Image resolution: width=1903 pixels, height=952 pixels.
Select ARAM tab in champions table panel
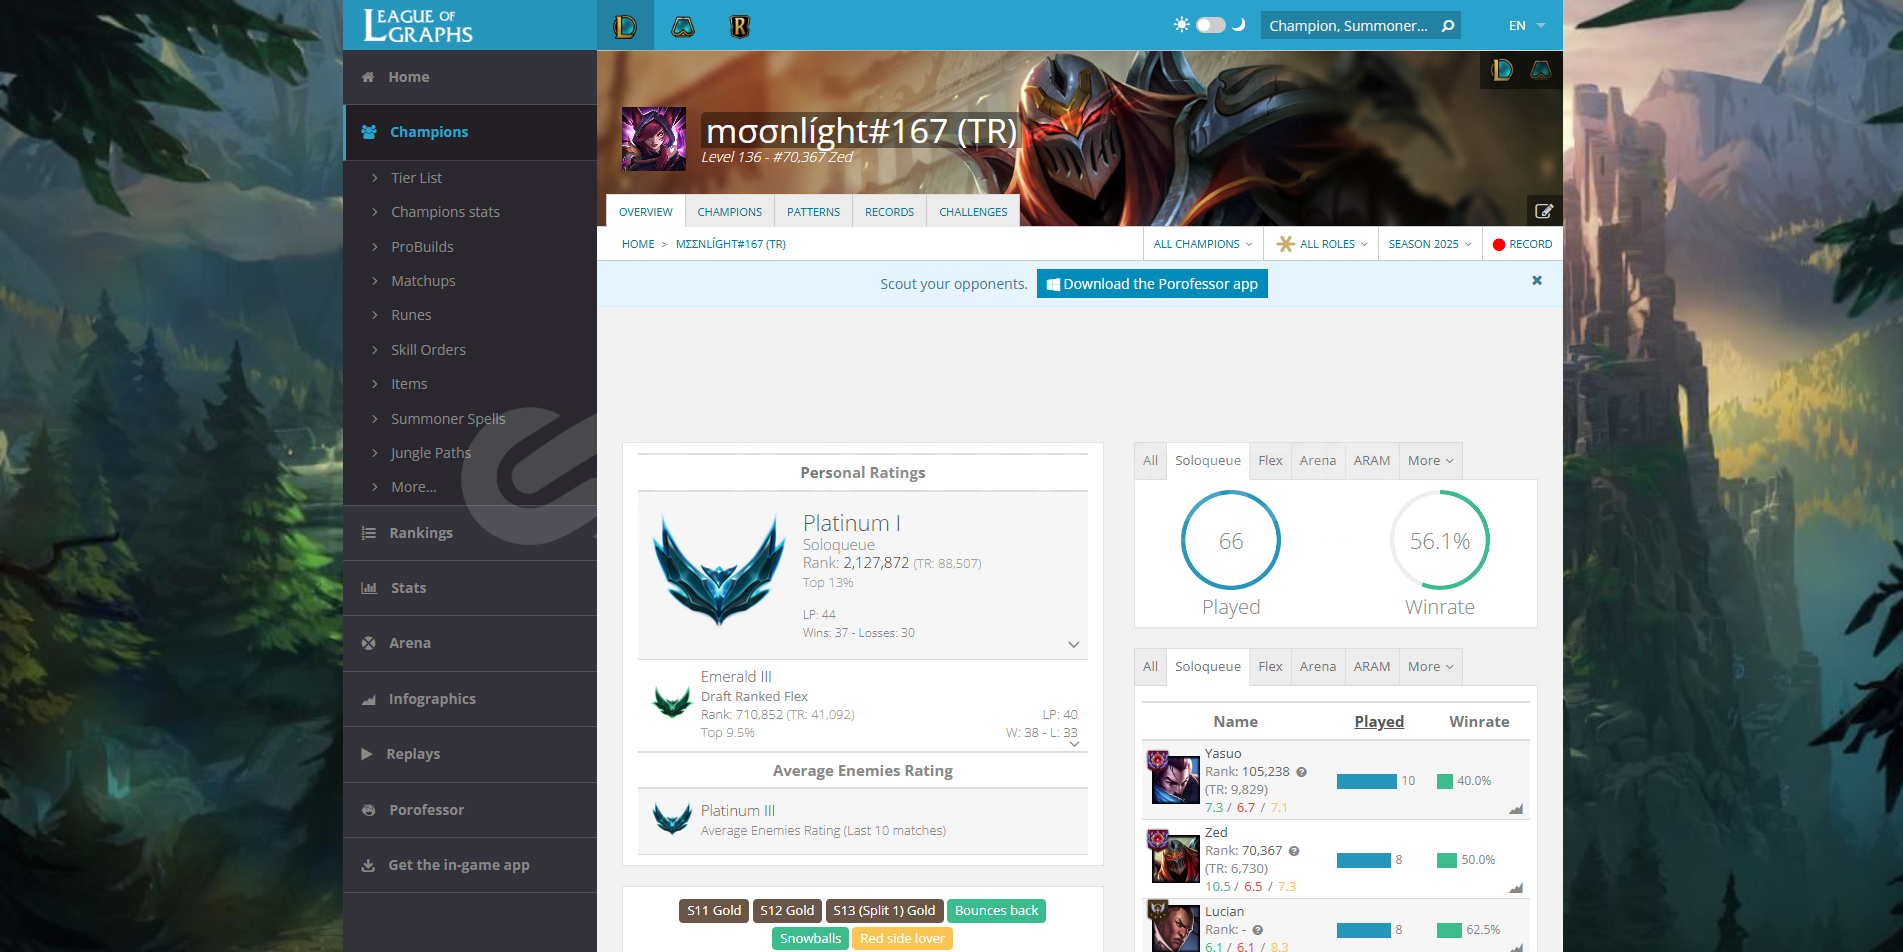(x=1372, y=667)
